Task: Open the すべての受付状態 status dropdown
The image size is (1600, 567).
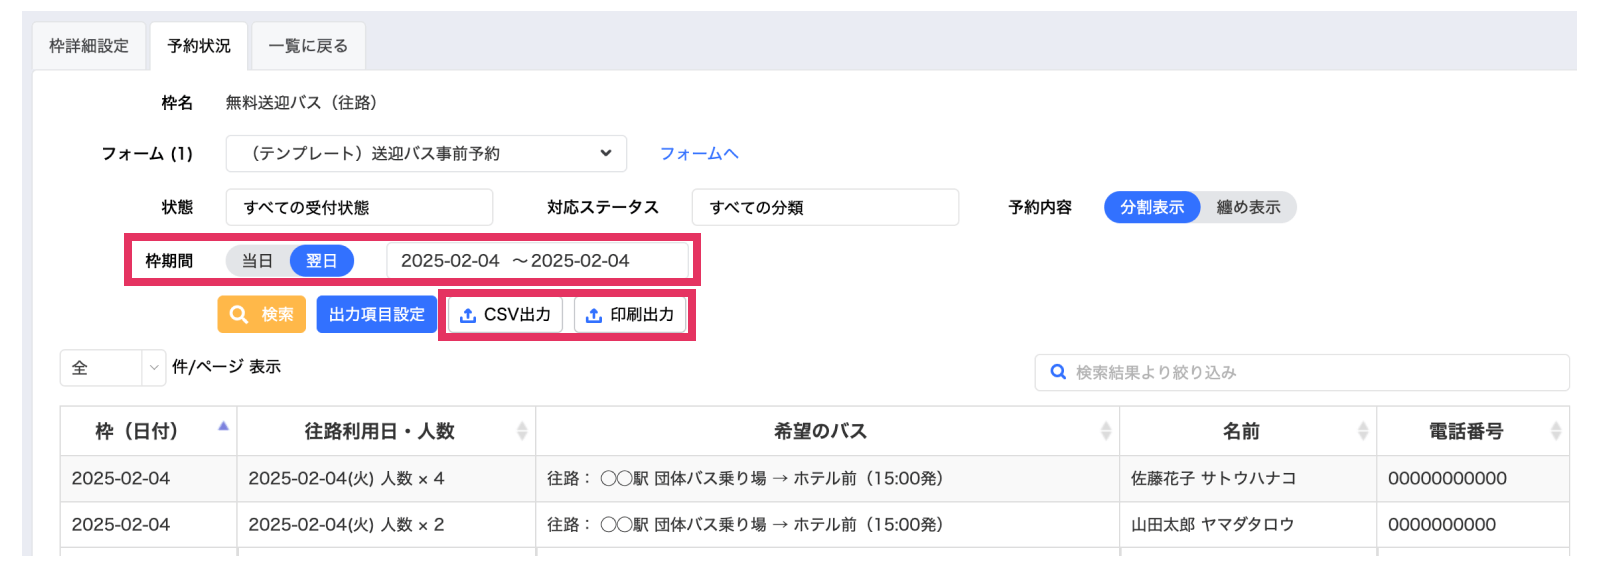Action: coord(359,207)
